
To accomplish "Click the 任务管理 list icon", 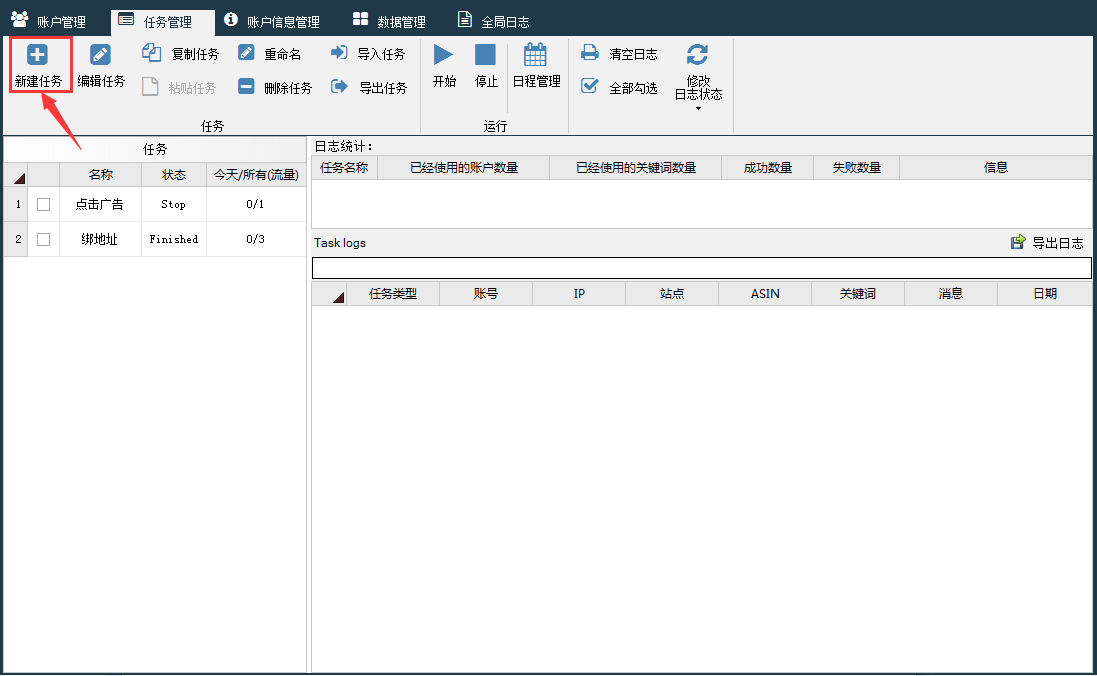I will click(x=126, y=19).
